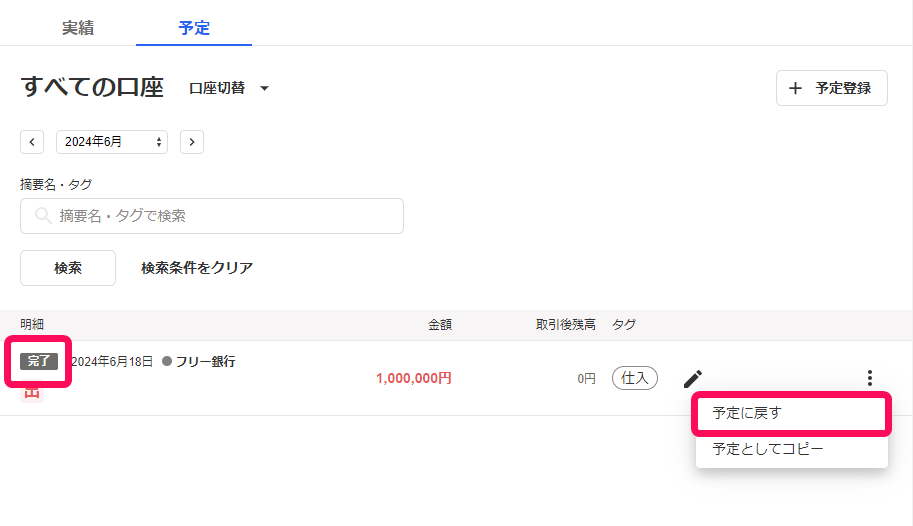Click the pencil edit icon
The height and width of the screenshot is (526, 913).
tap(692, 379)
